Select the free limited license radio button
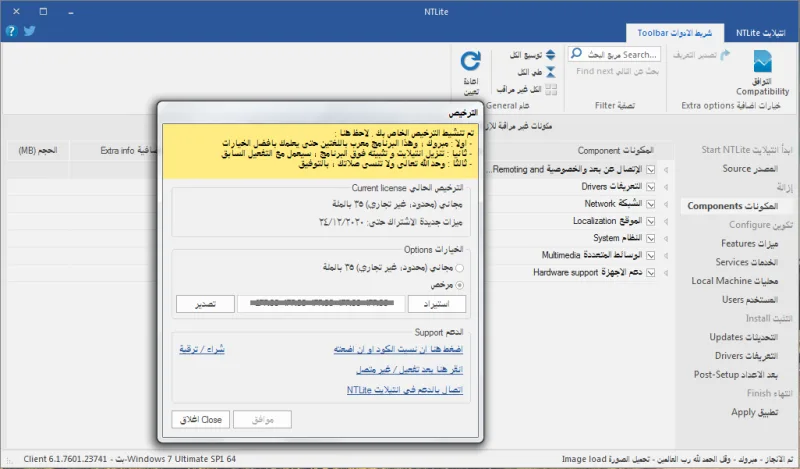The height and width of the screenshot is (469, 800). click(460, 268)
